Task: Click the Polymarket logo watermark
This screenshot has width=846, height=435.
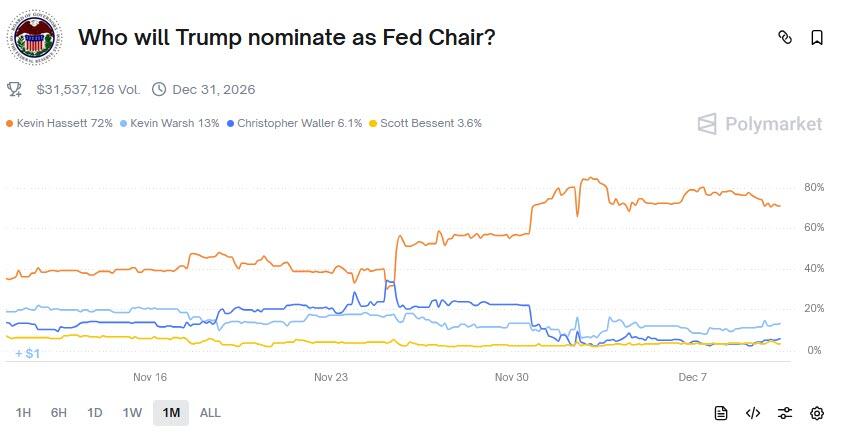Action: [760, 124]
